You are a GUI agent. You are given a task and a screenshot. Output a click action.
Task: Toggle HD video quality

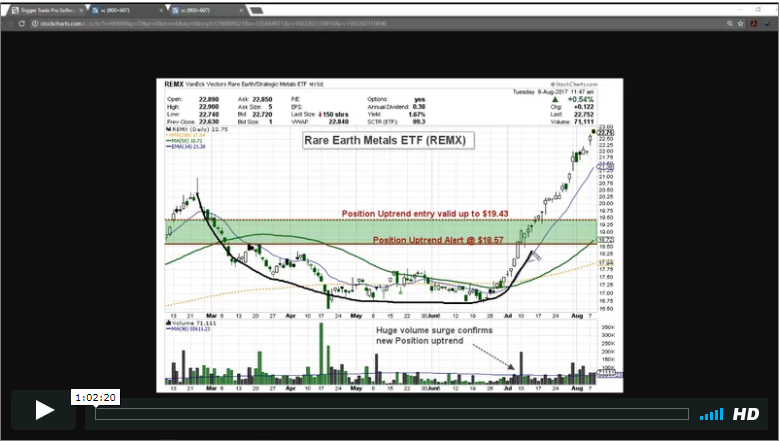pos(746,414)
